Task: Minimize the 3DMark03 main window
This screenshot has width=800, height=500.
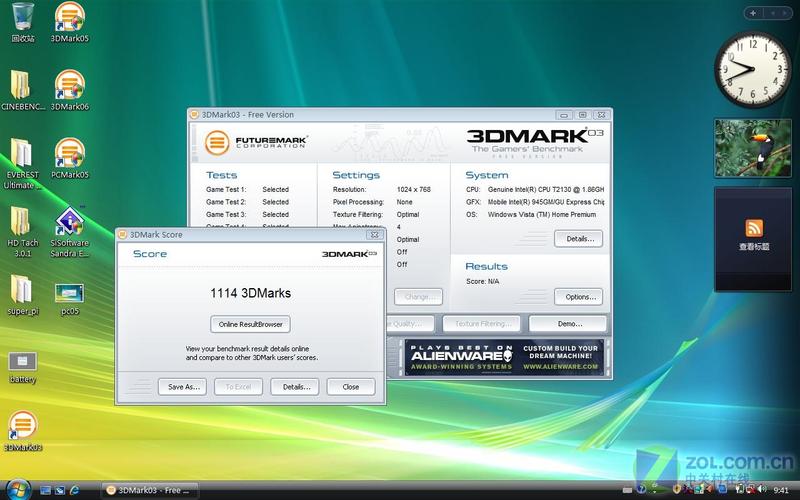Action: [564, 115]
